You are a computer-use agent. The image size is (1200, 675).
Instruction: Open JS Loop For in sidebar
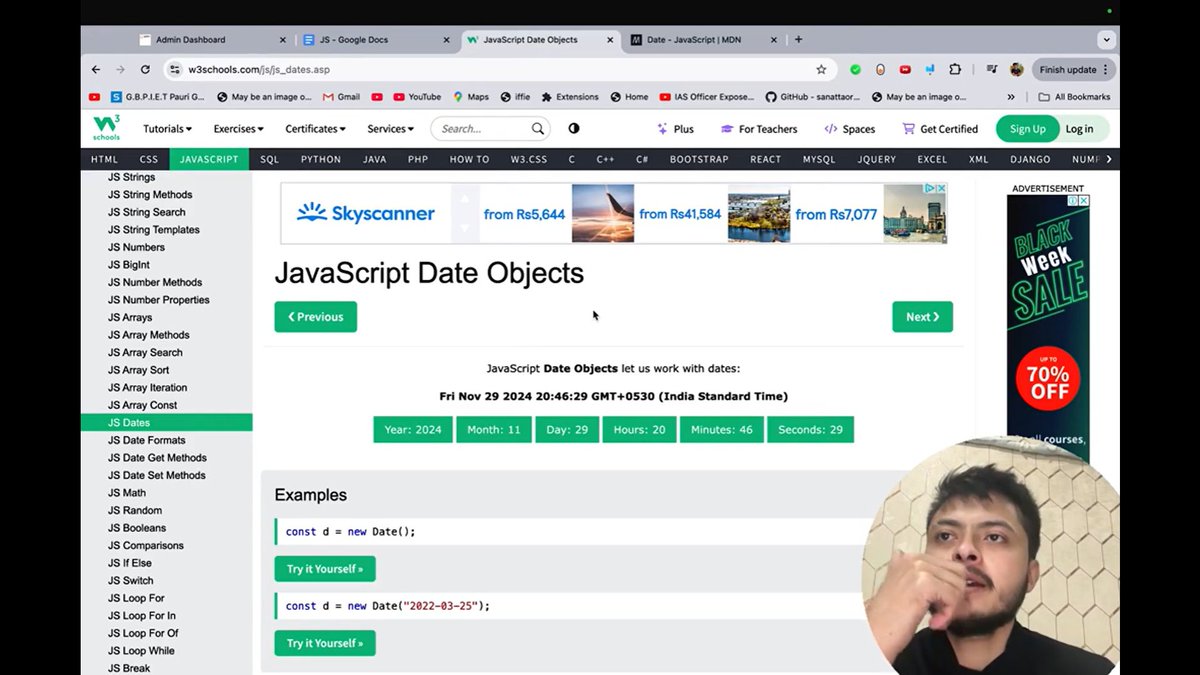[x=136, y=598]
